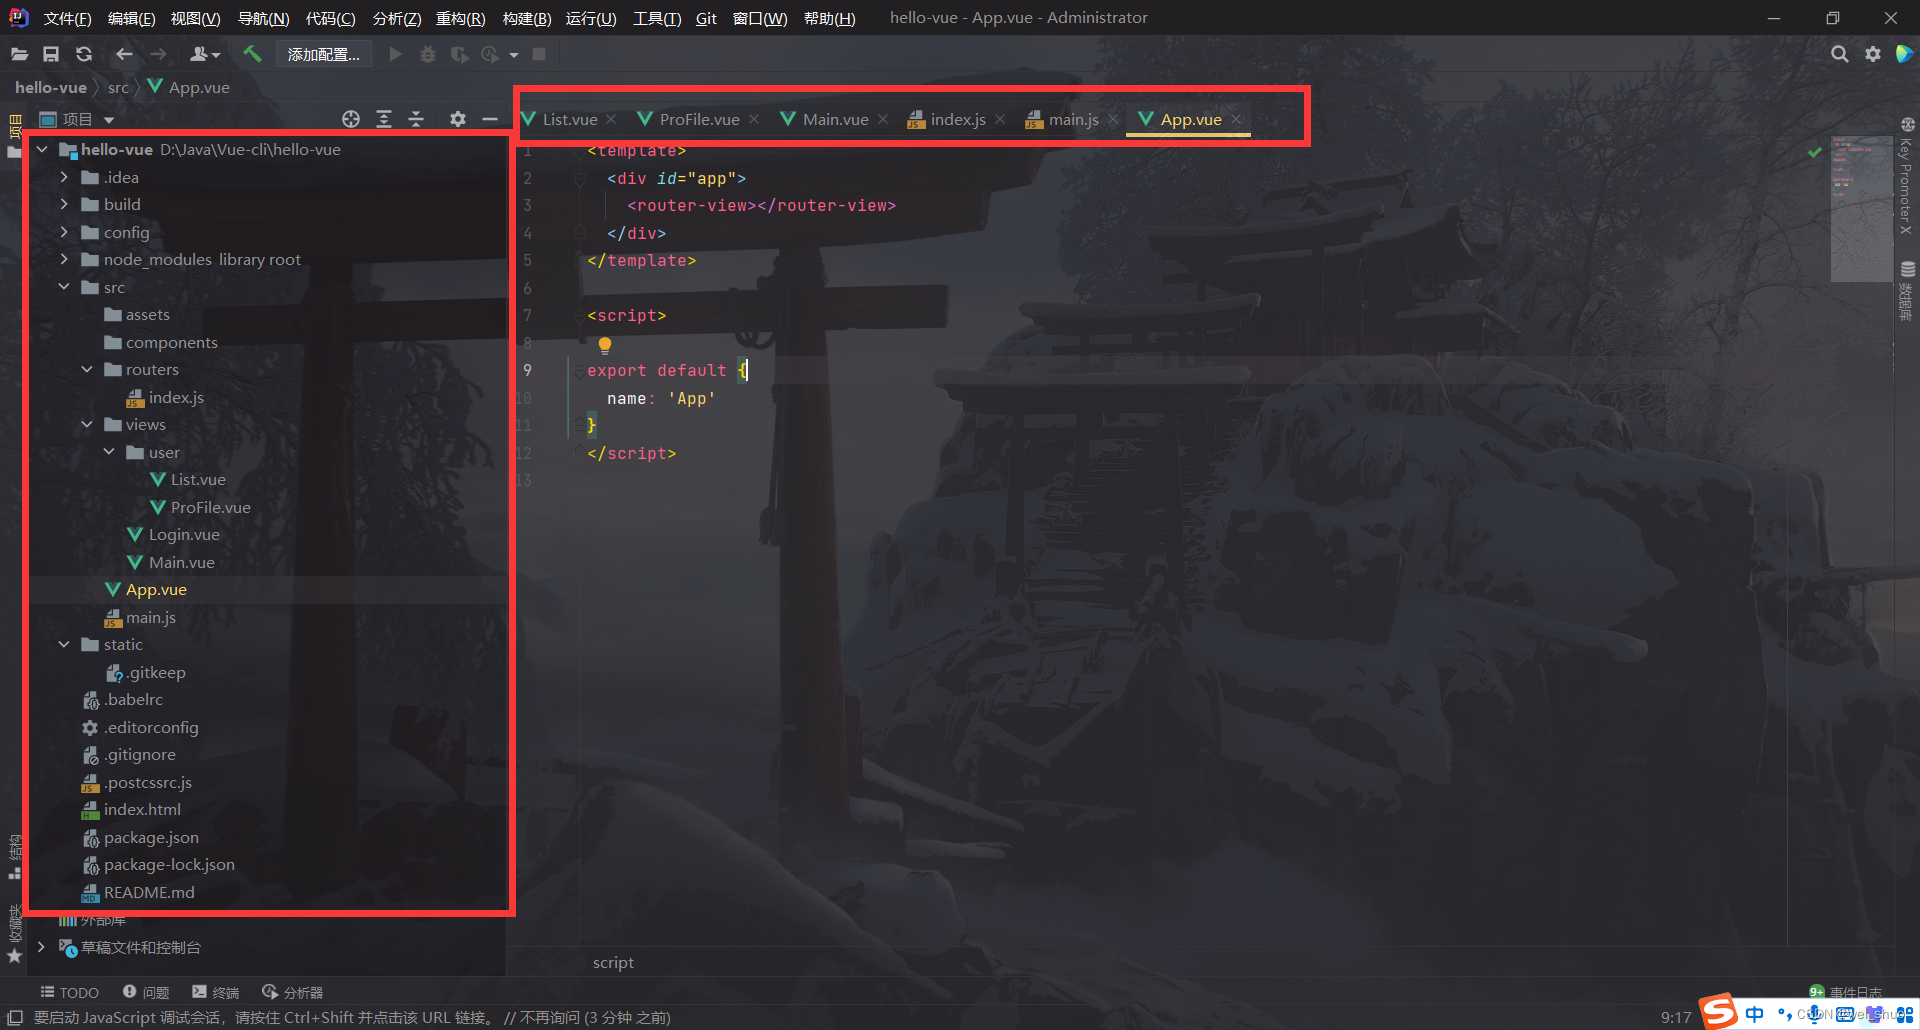Open the 事件日志 event log
Viewport: 1920px width, 1030px height.
[1846, 992]
